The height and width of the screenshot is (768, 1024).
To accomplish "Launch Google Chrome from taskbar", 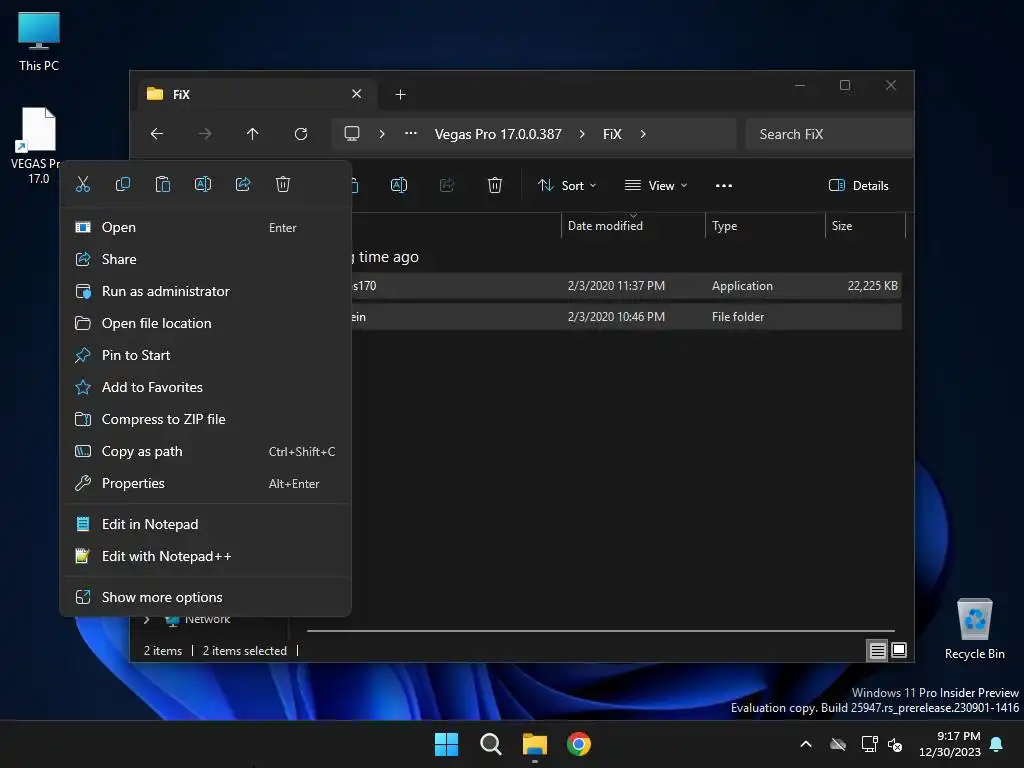I will tap(579, 744).
